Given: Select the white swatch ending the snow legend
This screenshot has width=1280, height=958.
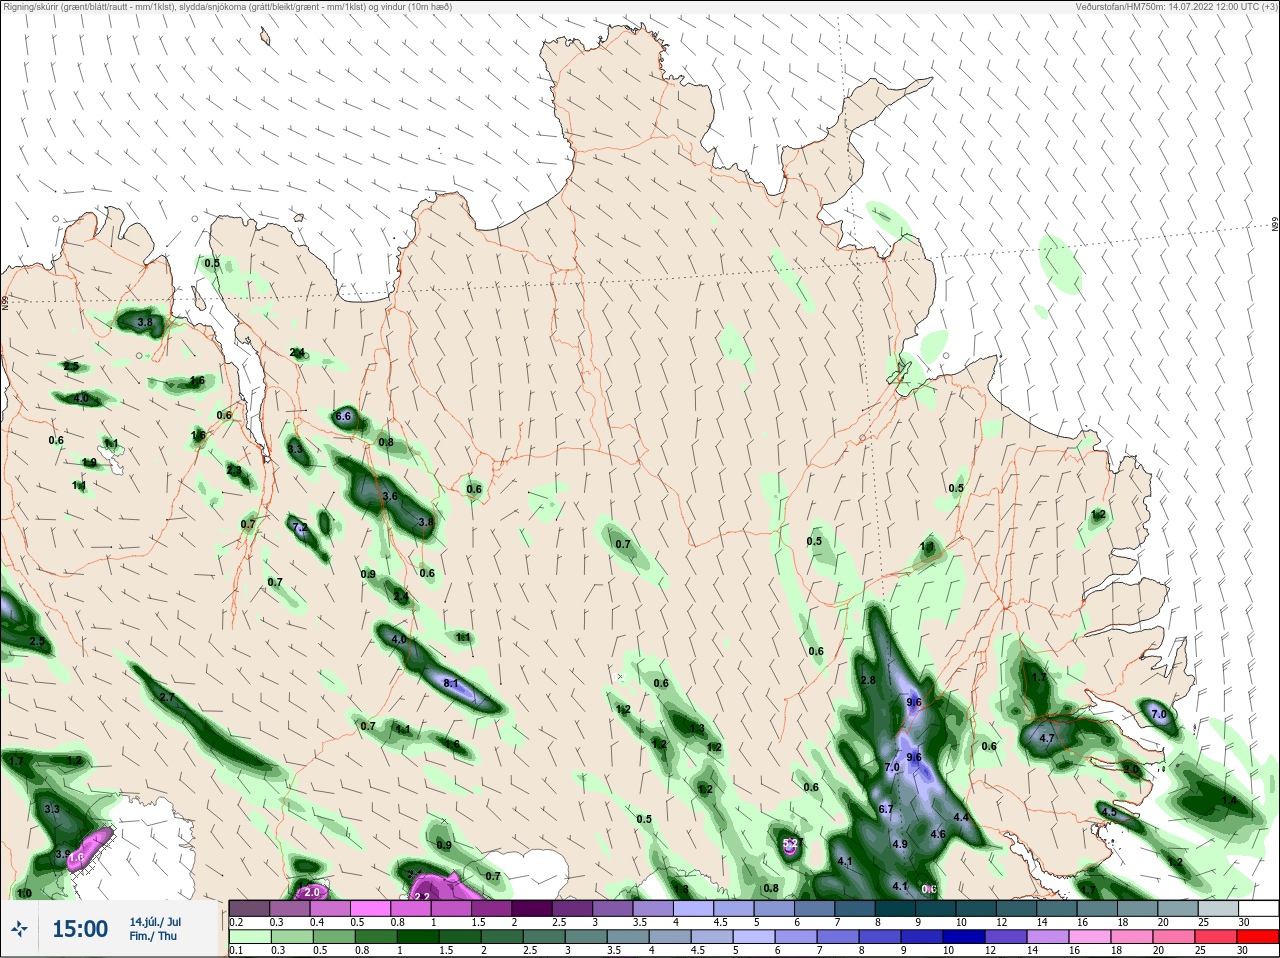Looking at the screenshot, I should coord(1260,908).
